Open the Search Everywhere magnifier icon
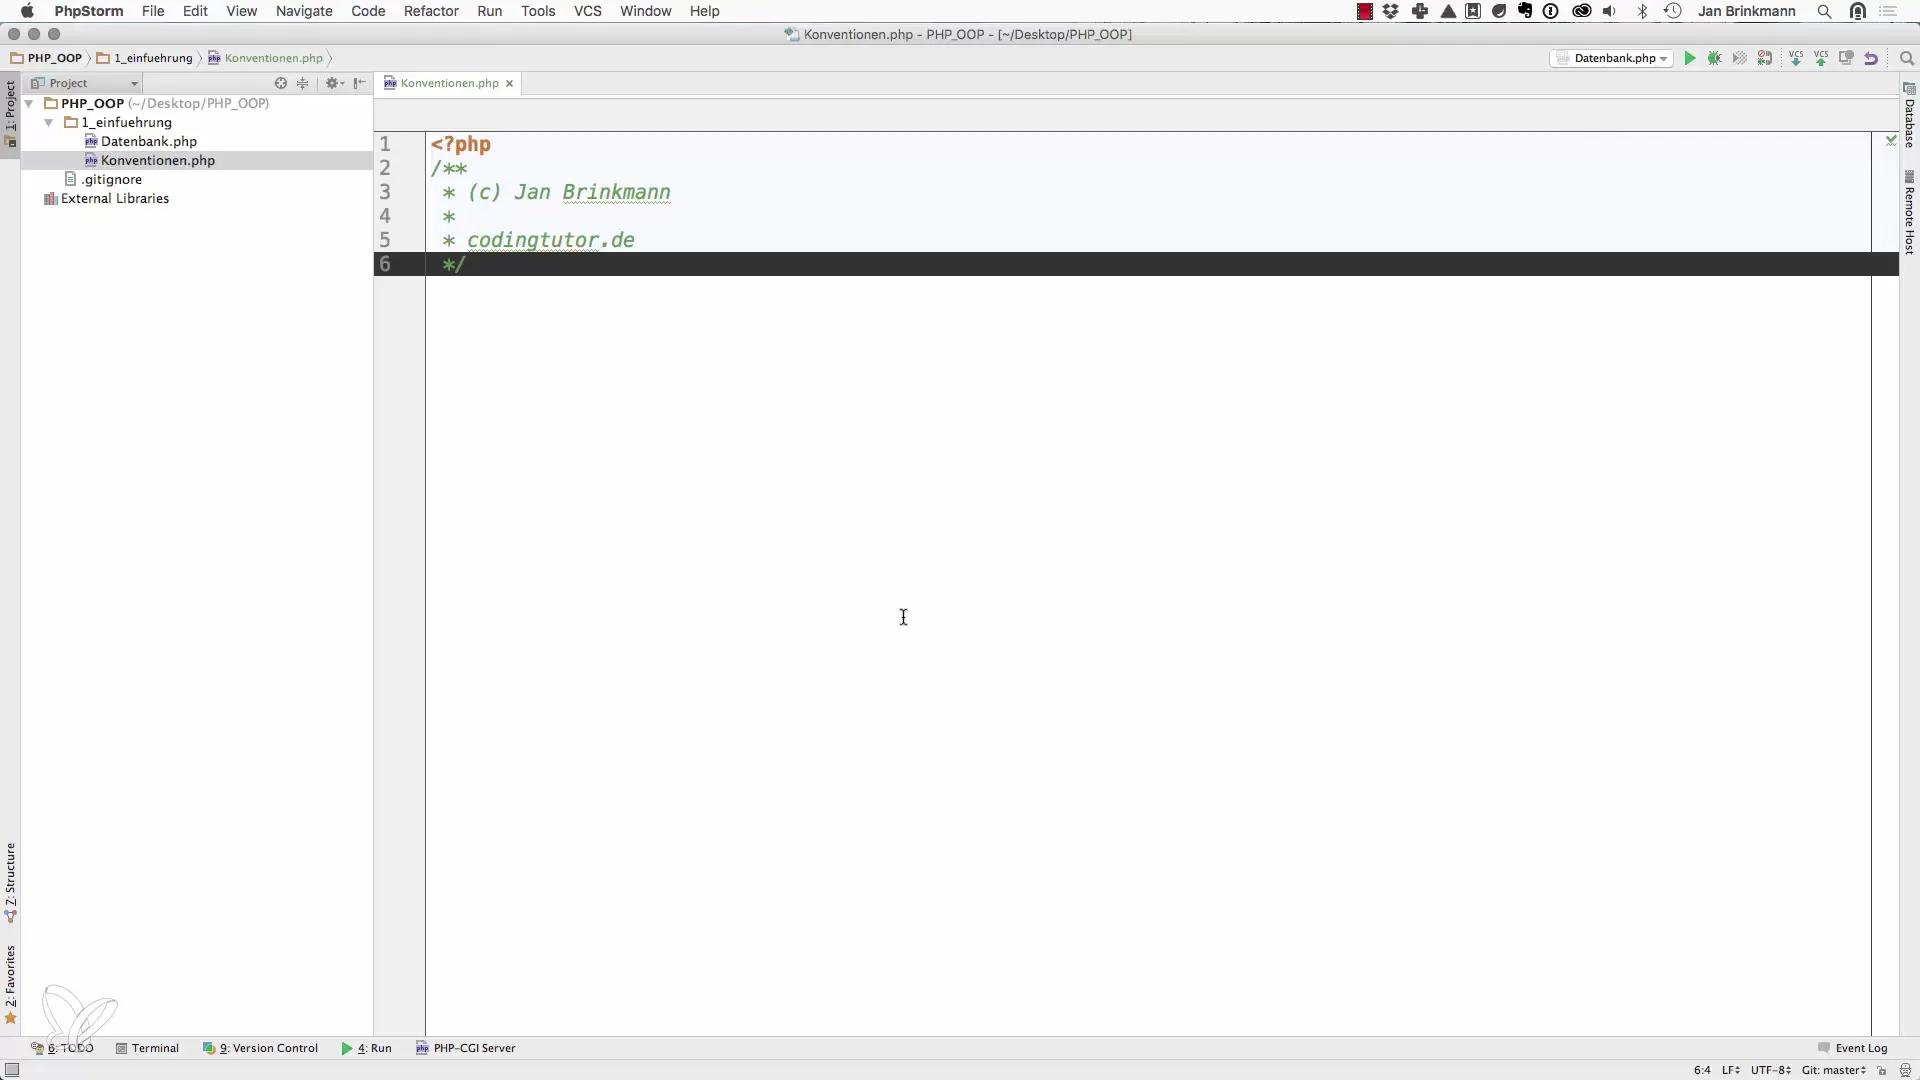This screenshot has height=1080, width=1920. pos(1906,59)
